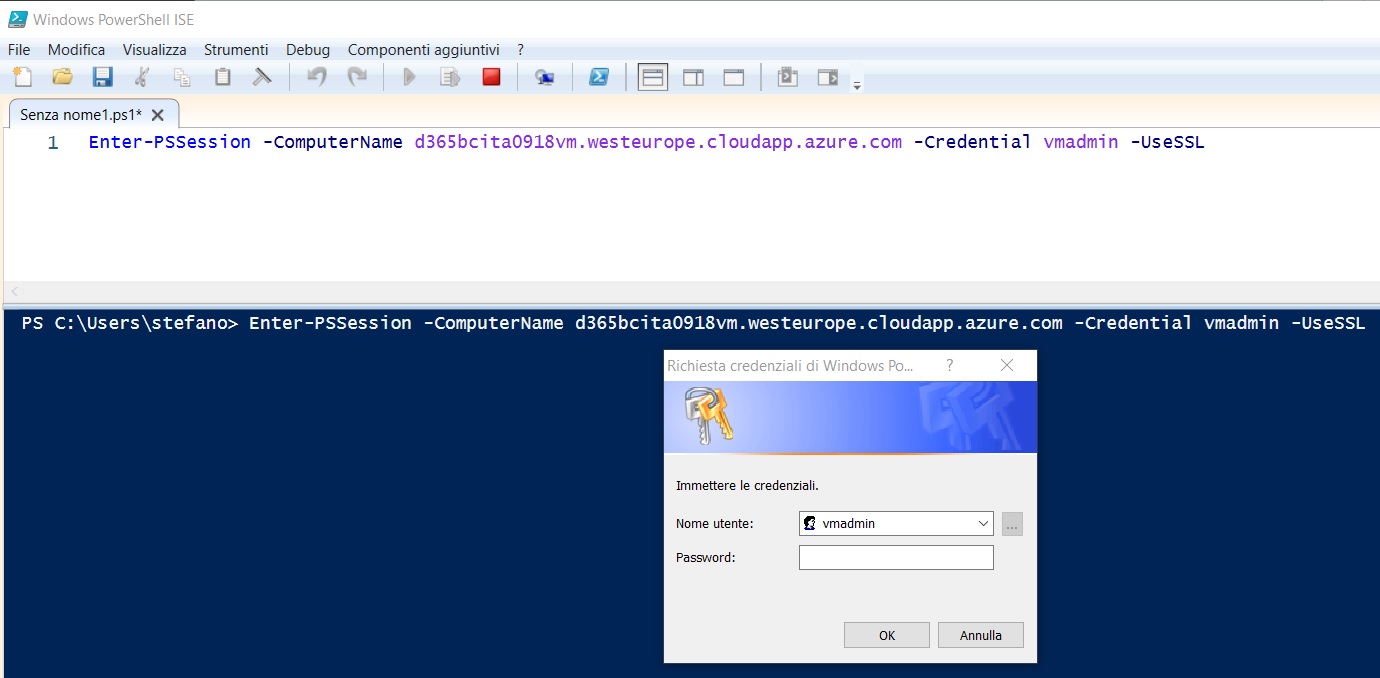Image resolution: width=1380 pixels, height=678 pixels.
Task: Select the Run Selection toolbar icon
Action: pyautogui.click(x=450, y=76)
